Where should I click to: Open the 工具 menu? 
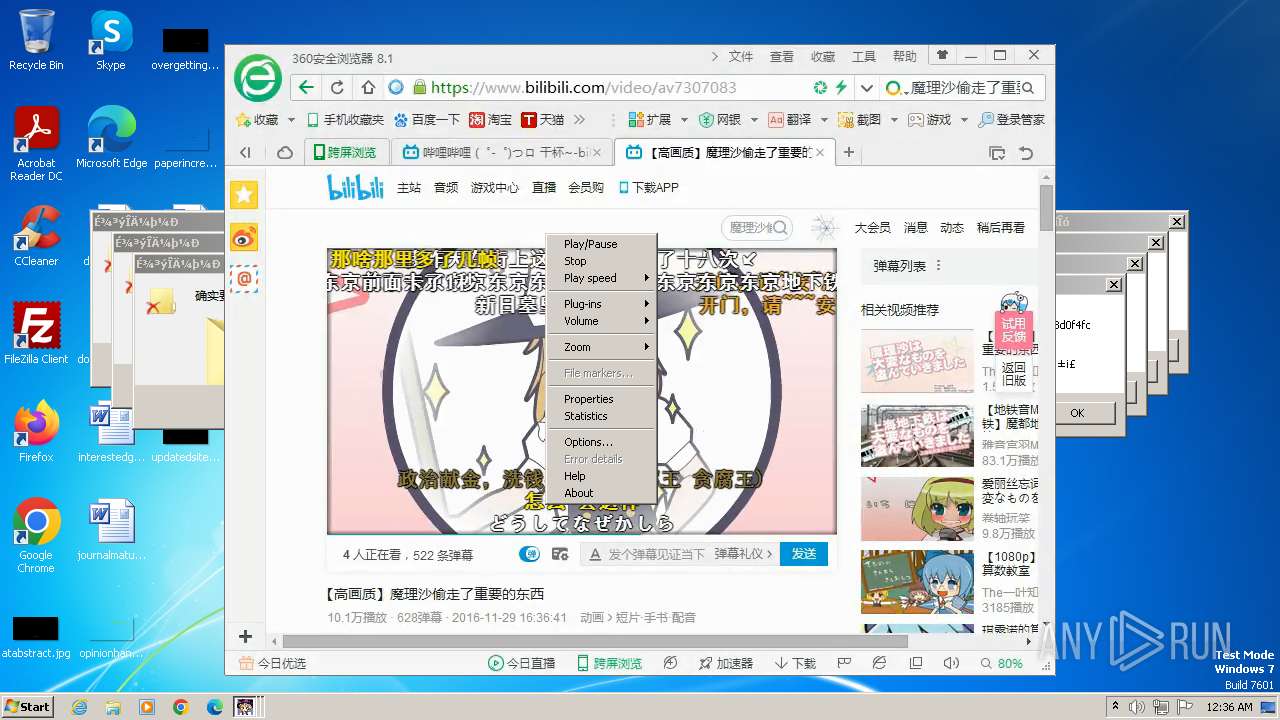(x=864, y=57)
